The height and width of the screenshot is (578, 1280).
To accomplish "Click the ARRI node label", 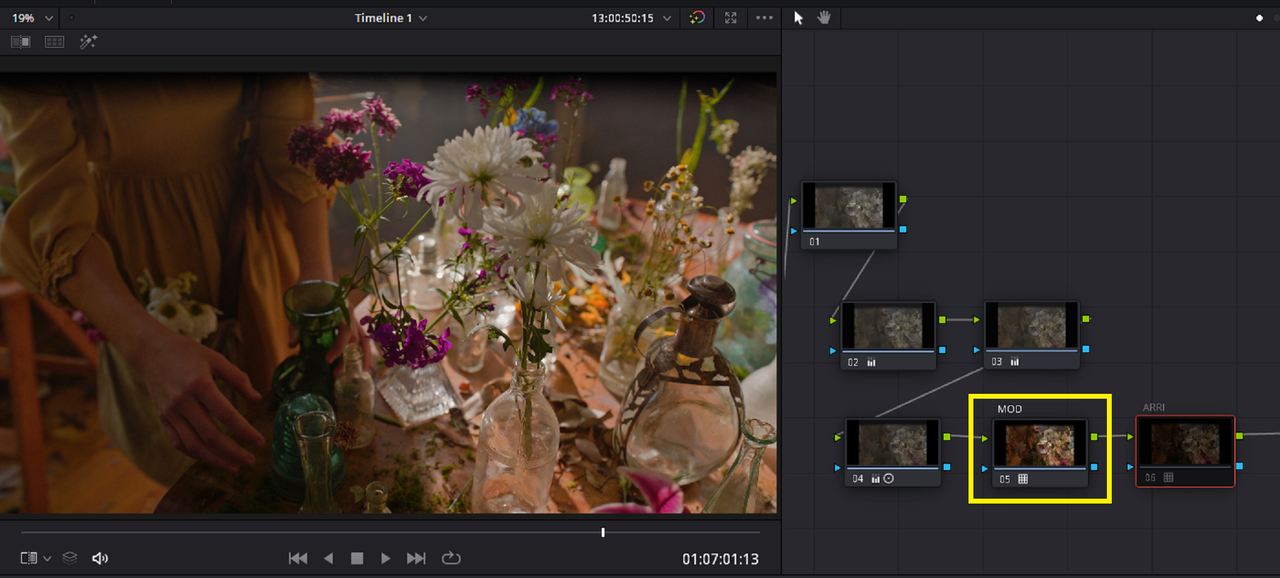I will [1154, 407].
